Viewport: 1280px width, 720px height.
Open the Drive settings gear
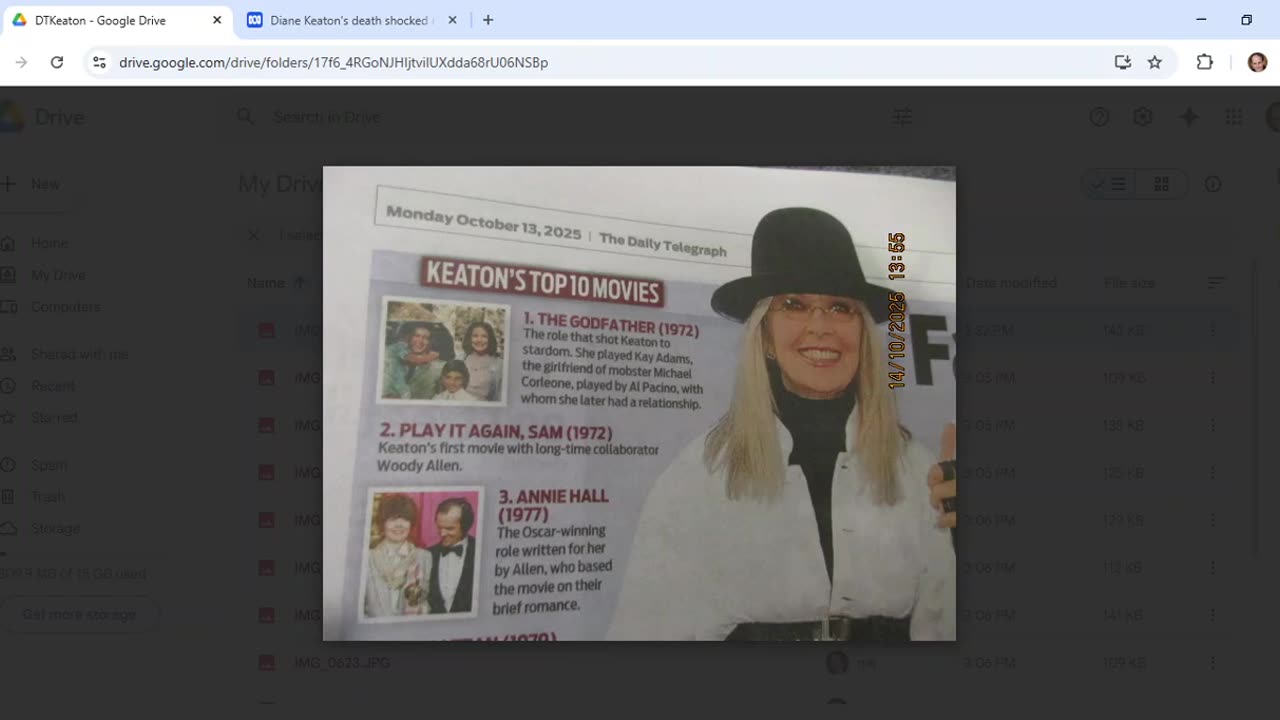(x=1143, y=117)
